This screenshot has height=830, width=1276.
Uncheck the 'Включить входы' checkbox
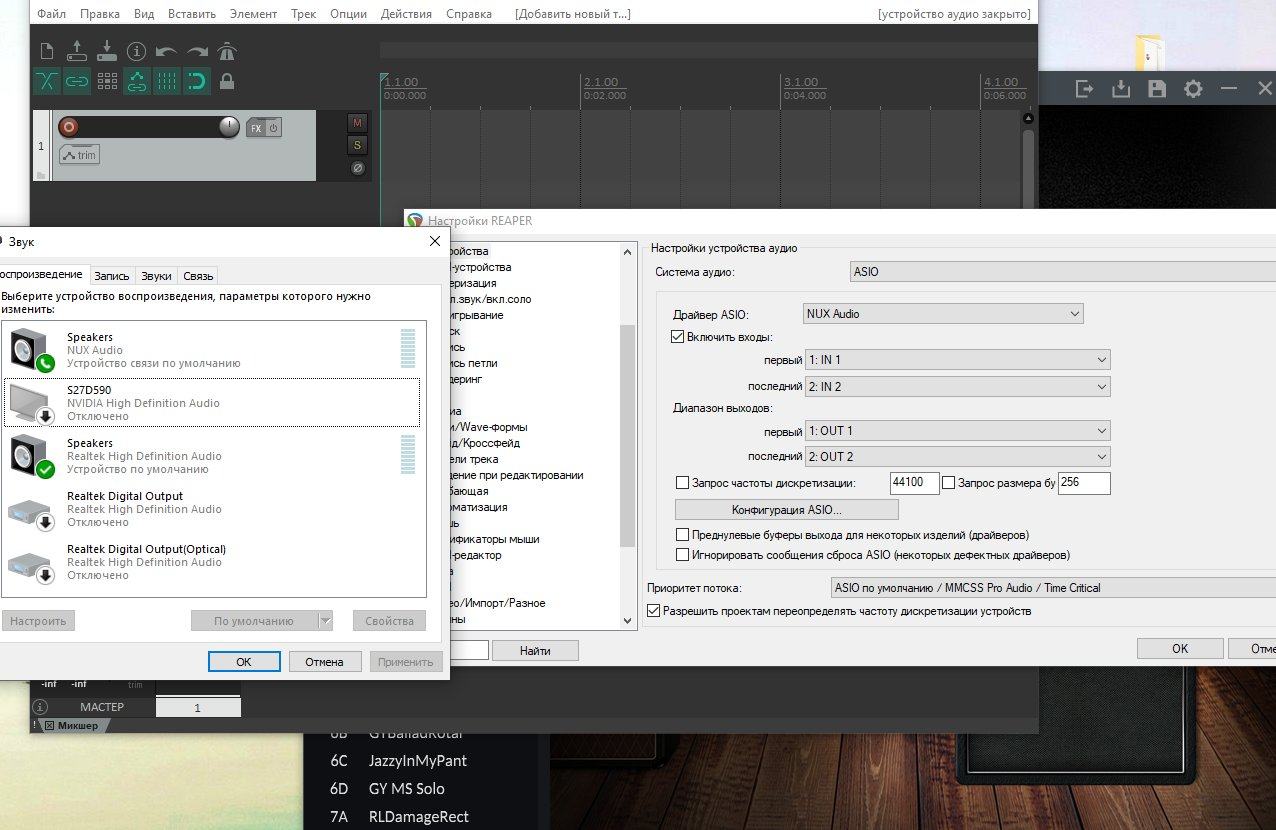677,337
